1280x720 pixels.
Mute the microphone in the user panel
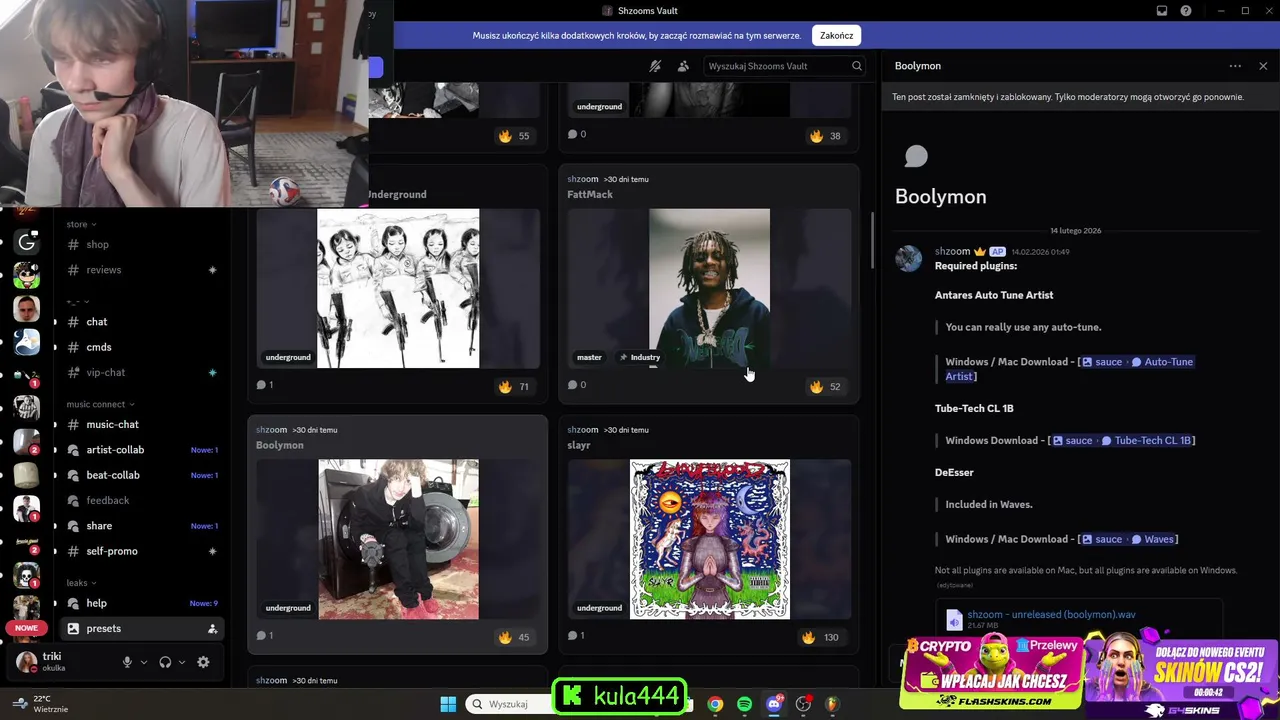[x=127, y=662]
